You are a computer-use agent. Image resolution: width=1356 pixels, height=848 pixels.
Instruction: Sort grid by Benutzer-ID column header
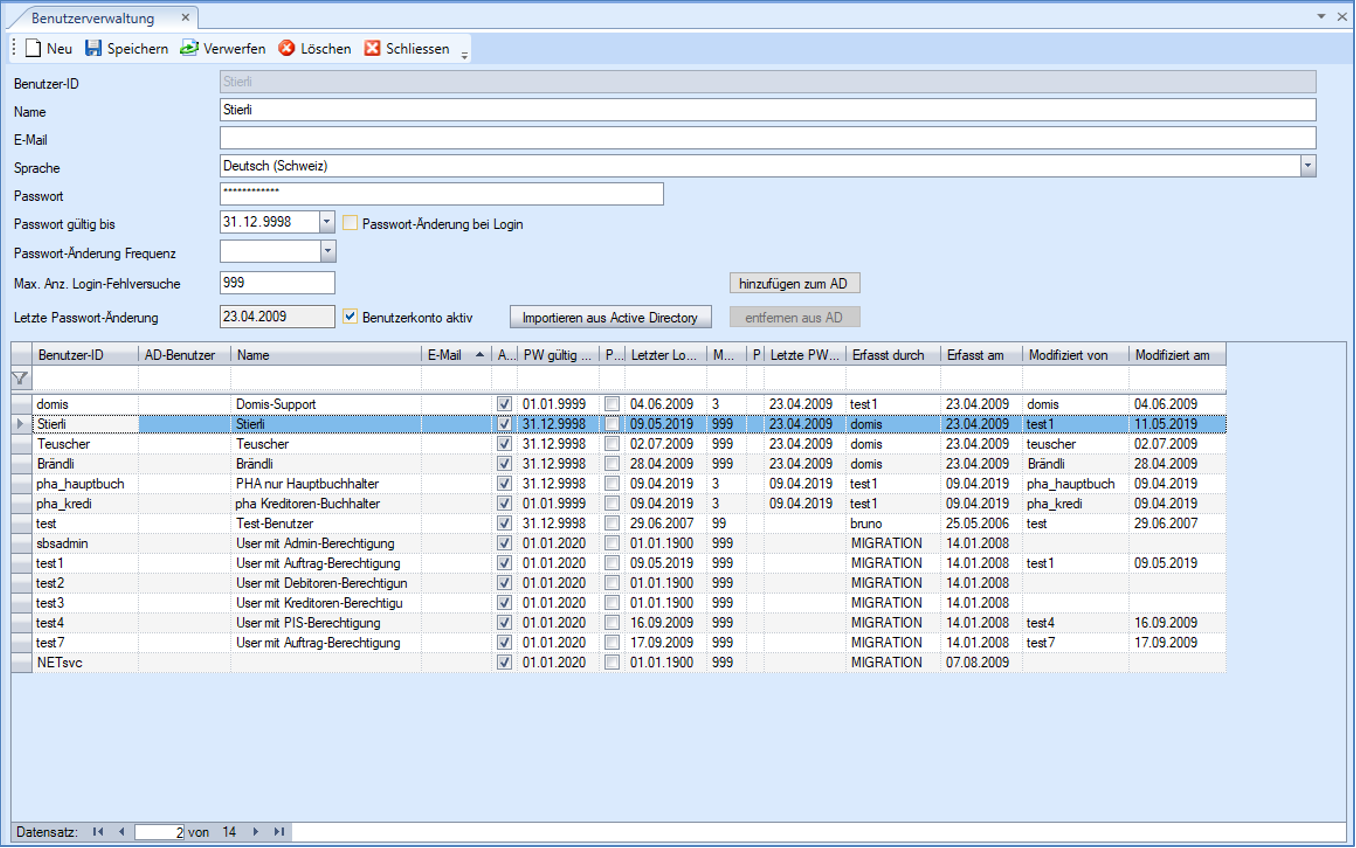(x=70, y=355)
